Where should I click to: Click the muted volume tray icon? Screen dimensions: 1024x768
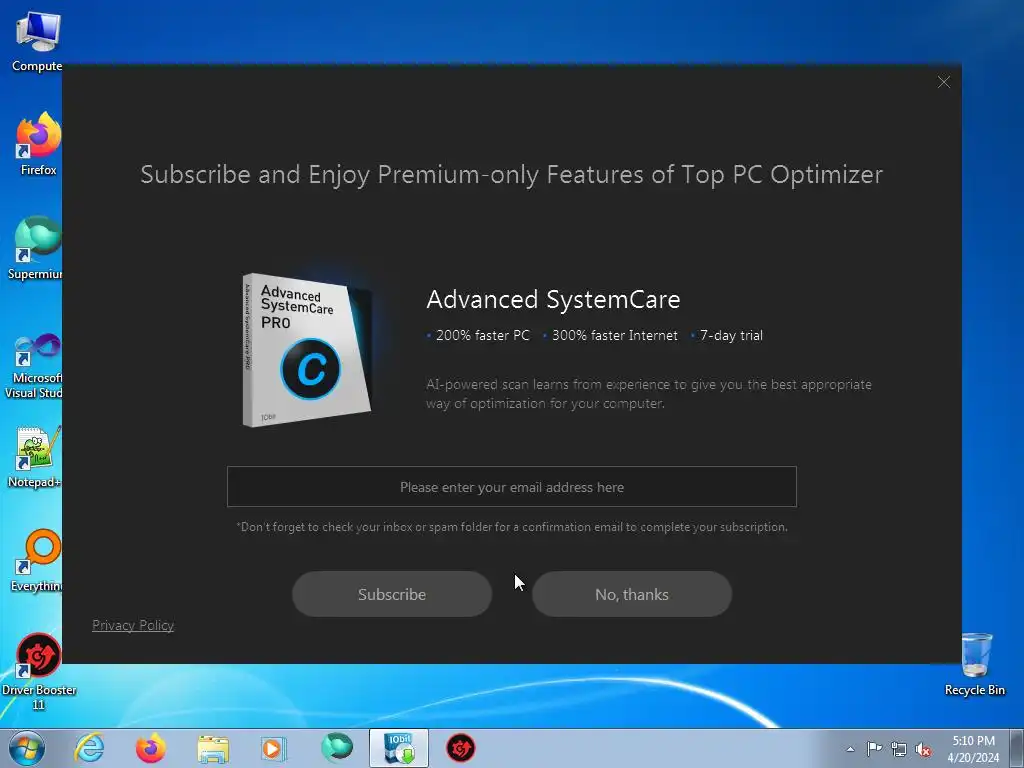click(923, 749)
